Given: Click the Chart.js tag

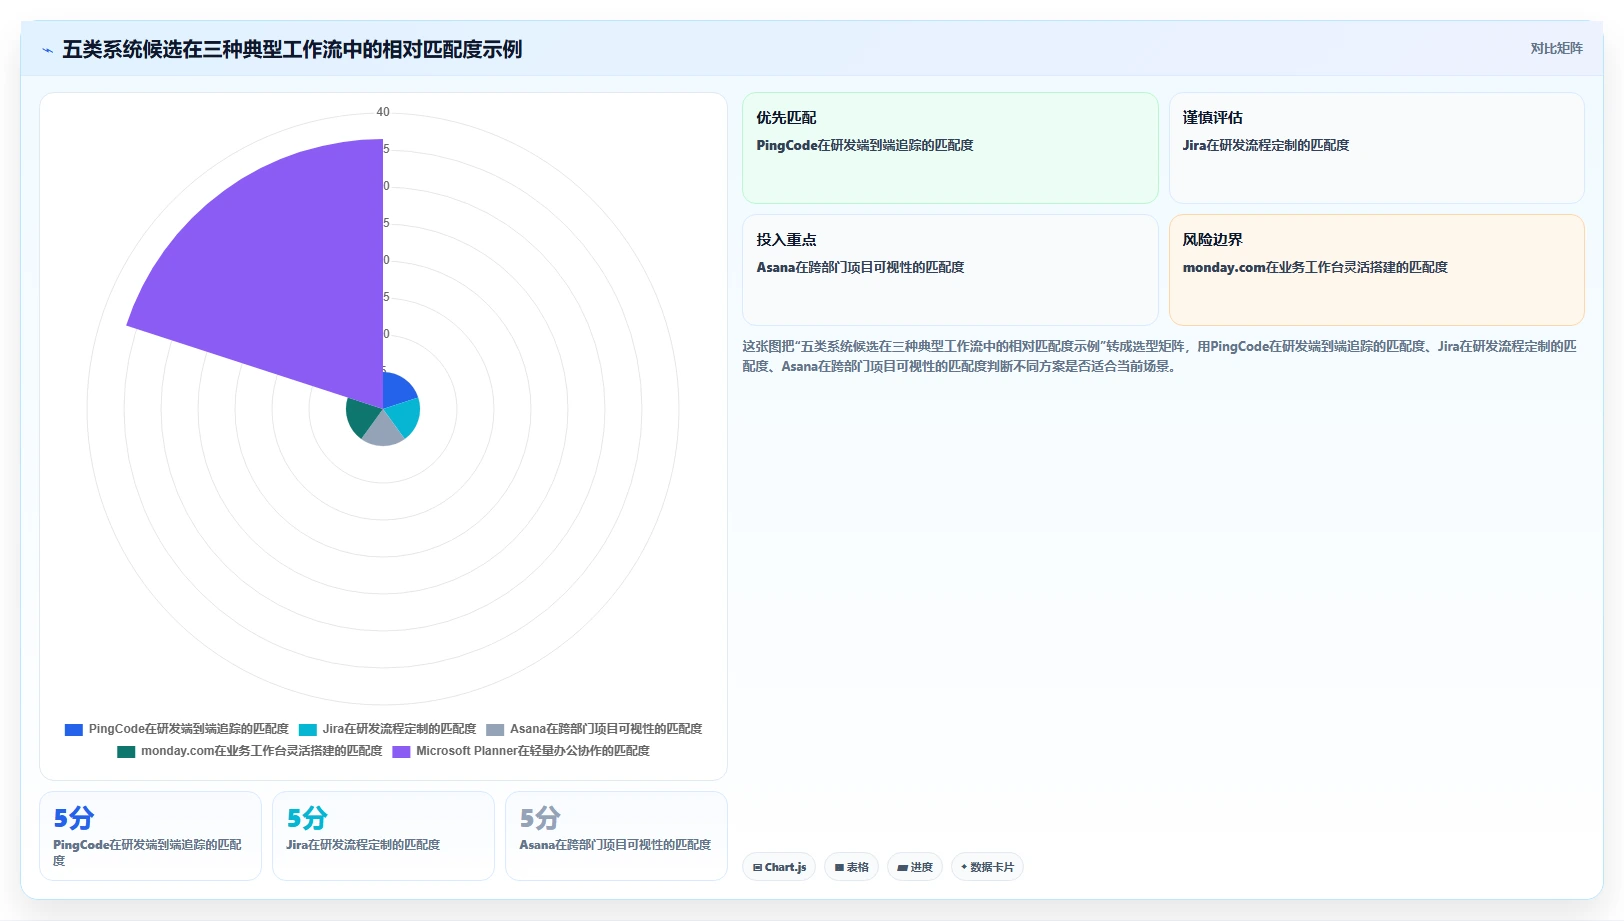Looking at the screenshot, I should coord(779,867).
